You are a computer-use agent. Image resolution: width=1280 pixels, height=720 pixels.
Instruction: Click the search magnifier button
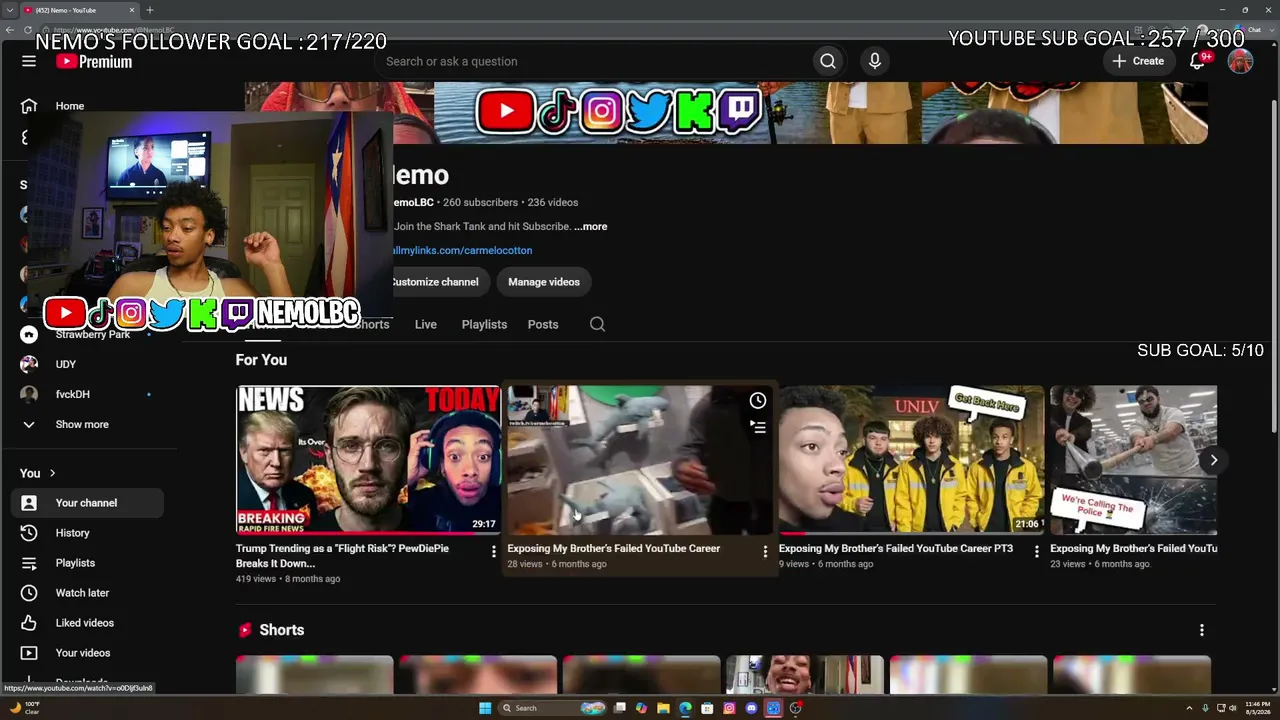coord(828,61)
